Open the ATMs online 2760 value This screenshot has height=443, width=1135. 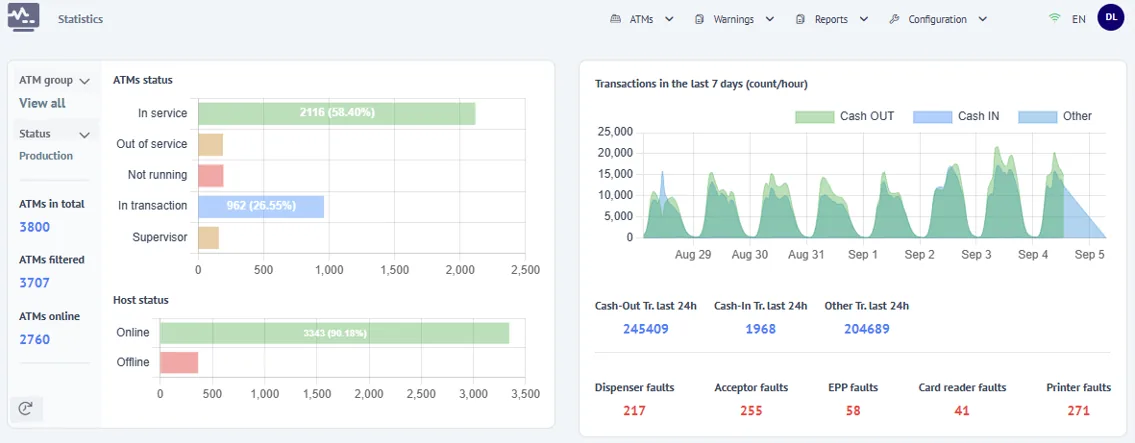(x=34, y=339)
